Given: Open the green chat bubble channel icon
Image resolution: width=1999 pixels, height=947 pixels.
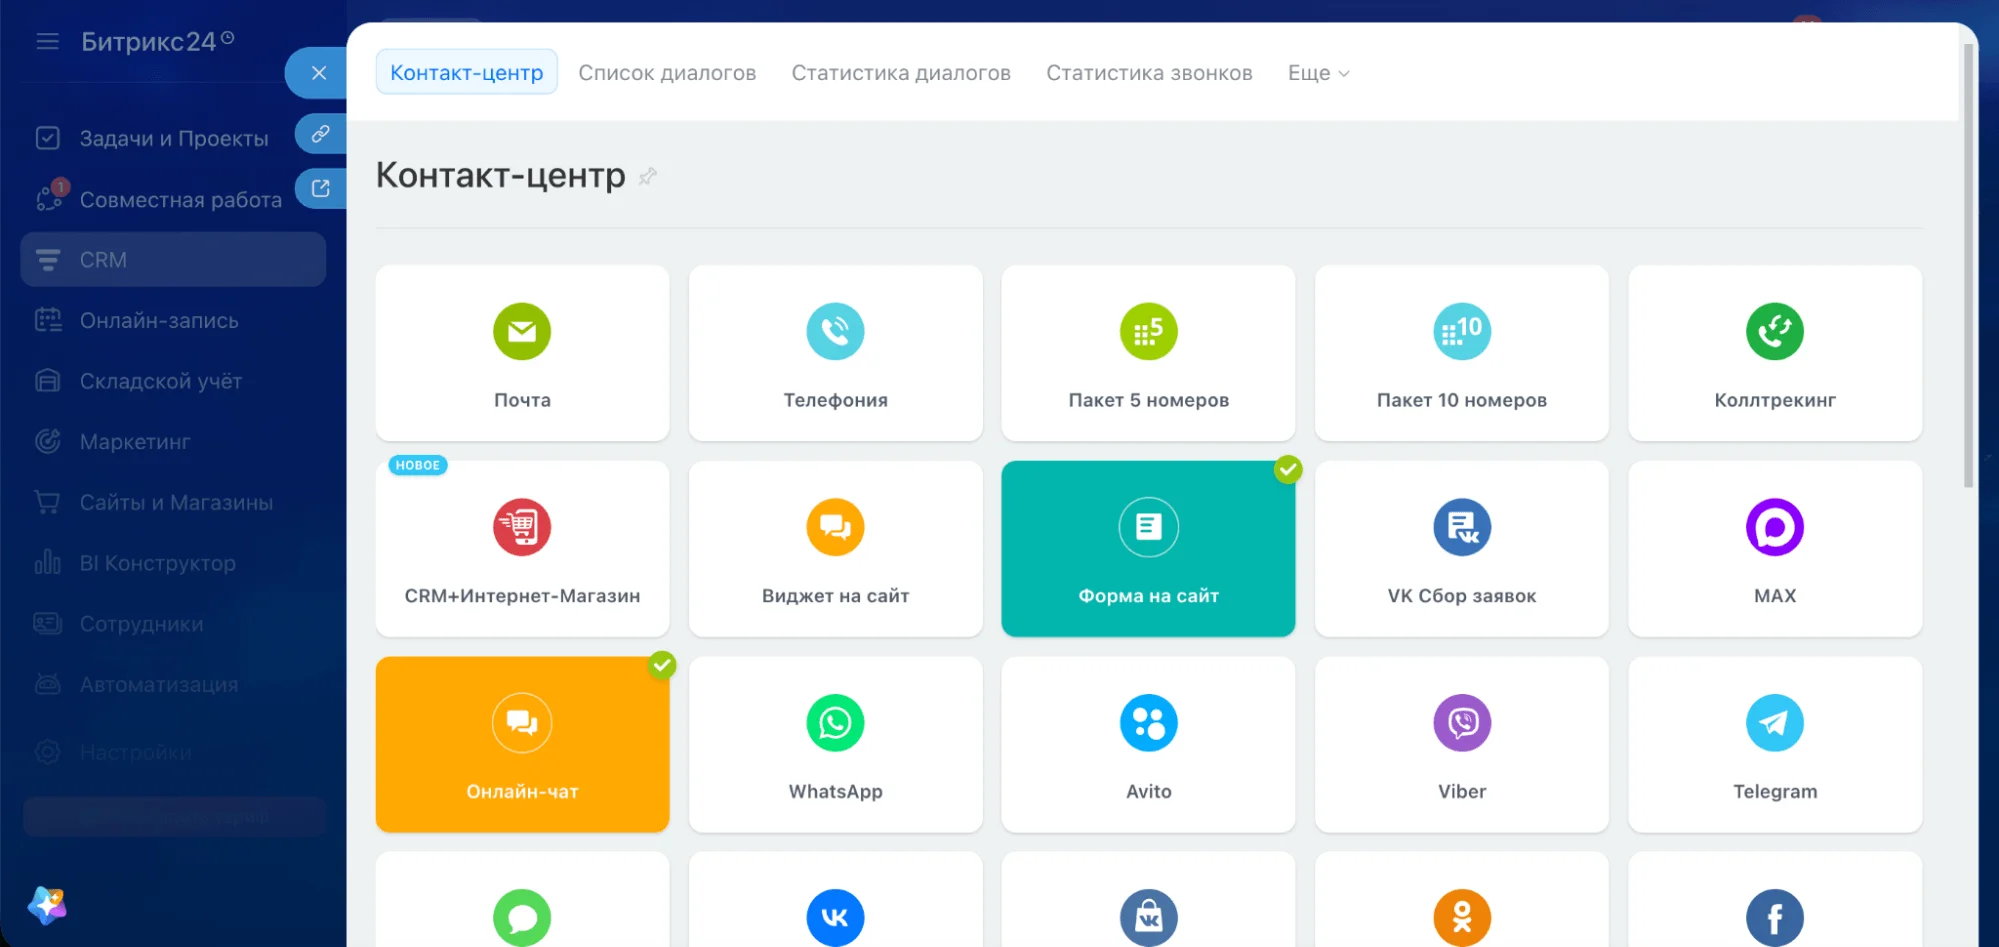Looking at the screenshot, I should pos(522,917).
